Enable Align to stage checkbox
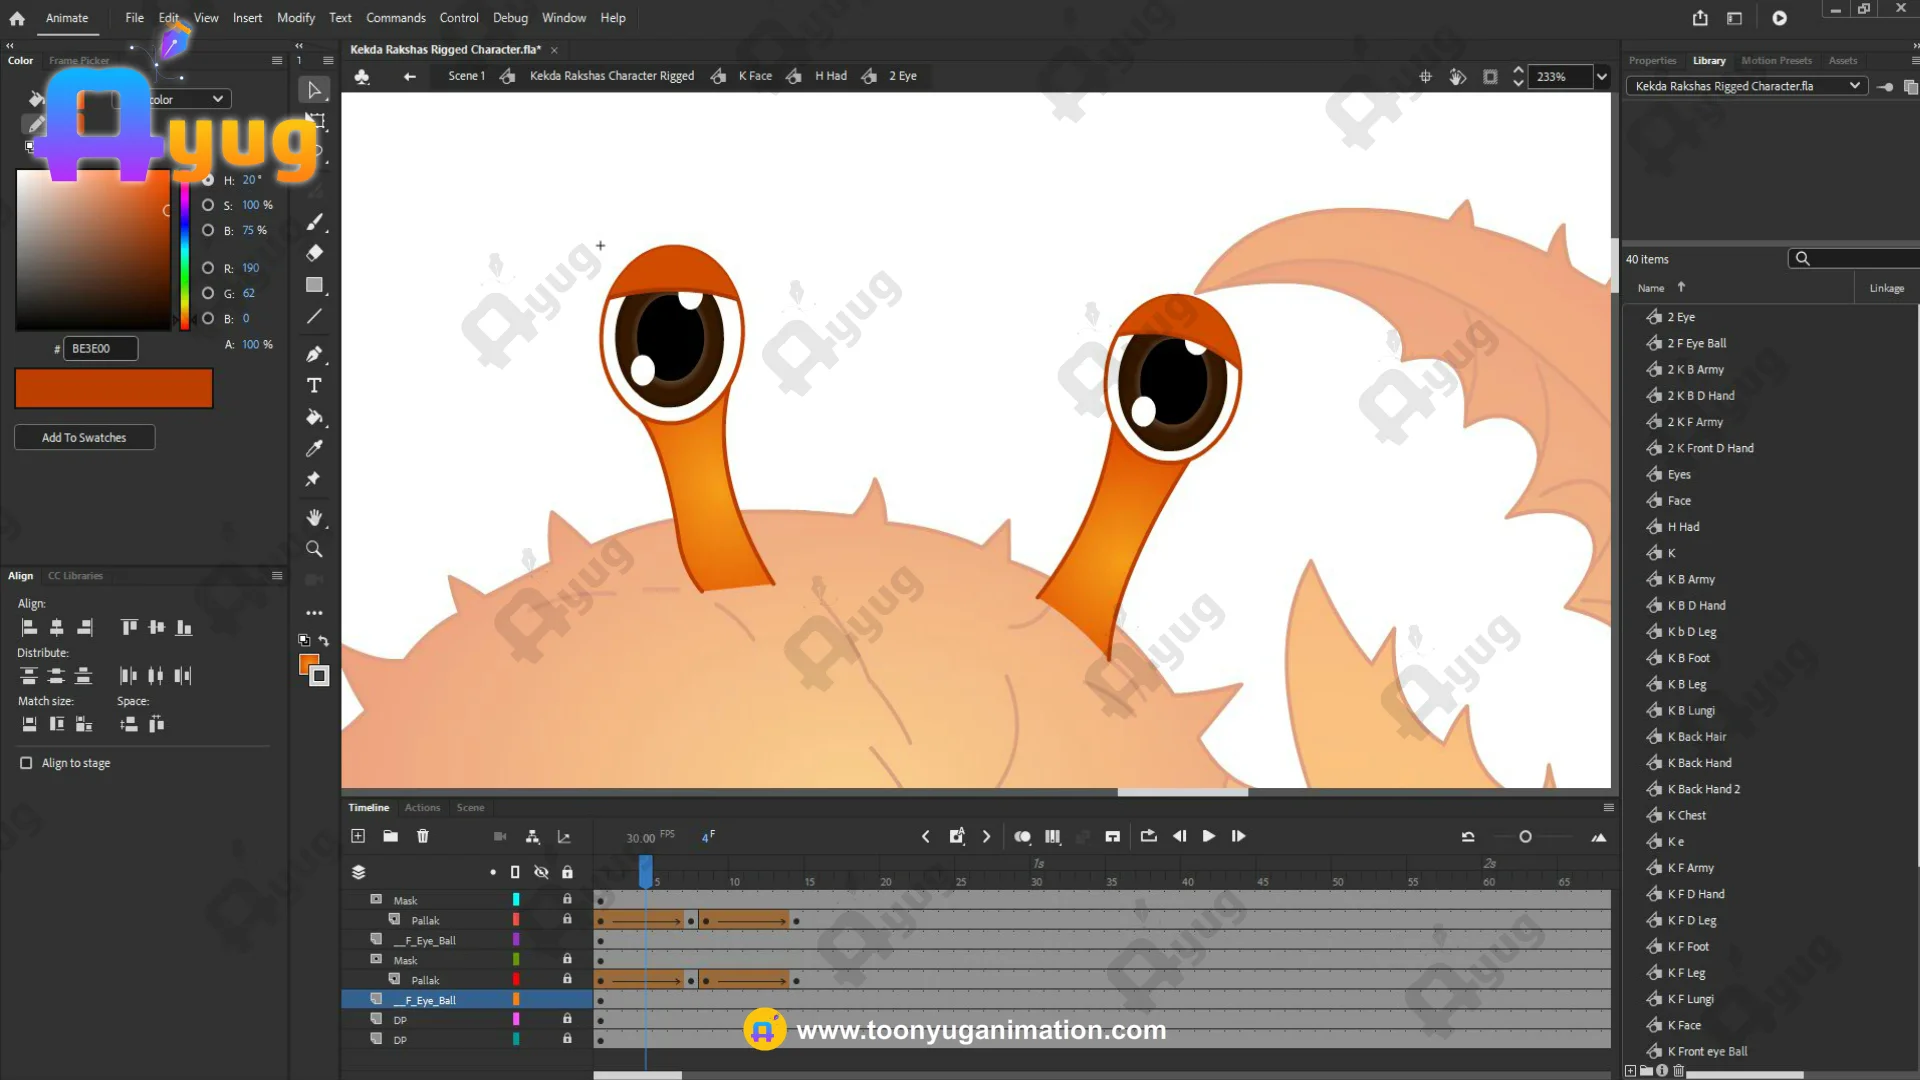 click(26, 763)
